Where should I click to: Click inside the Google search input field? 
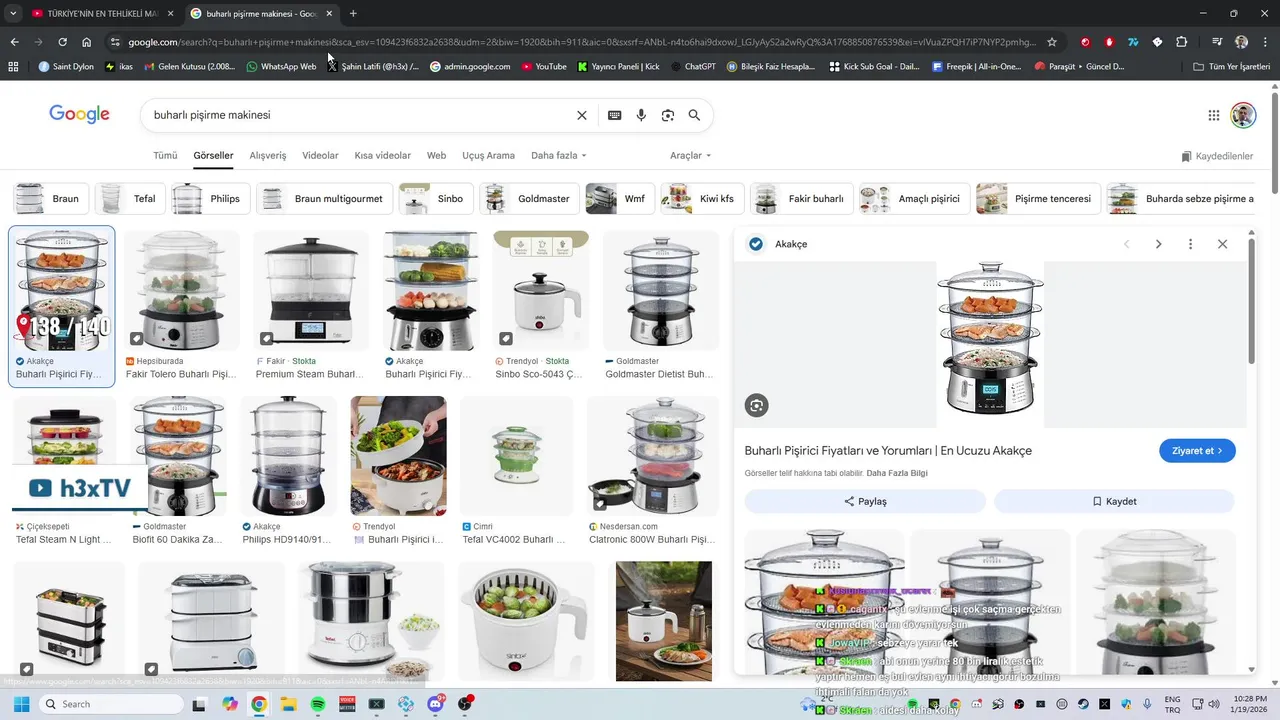click(360, 115)
